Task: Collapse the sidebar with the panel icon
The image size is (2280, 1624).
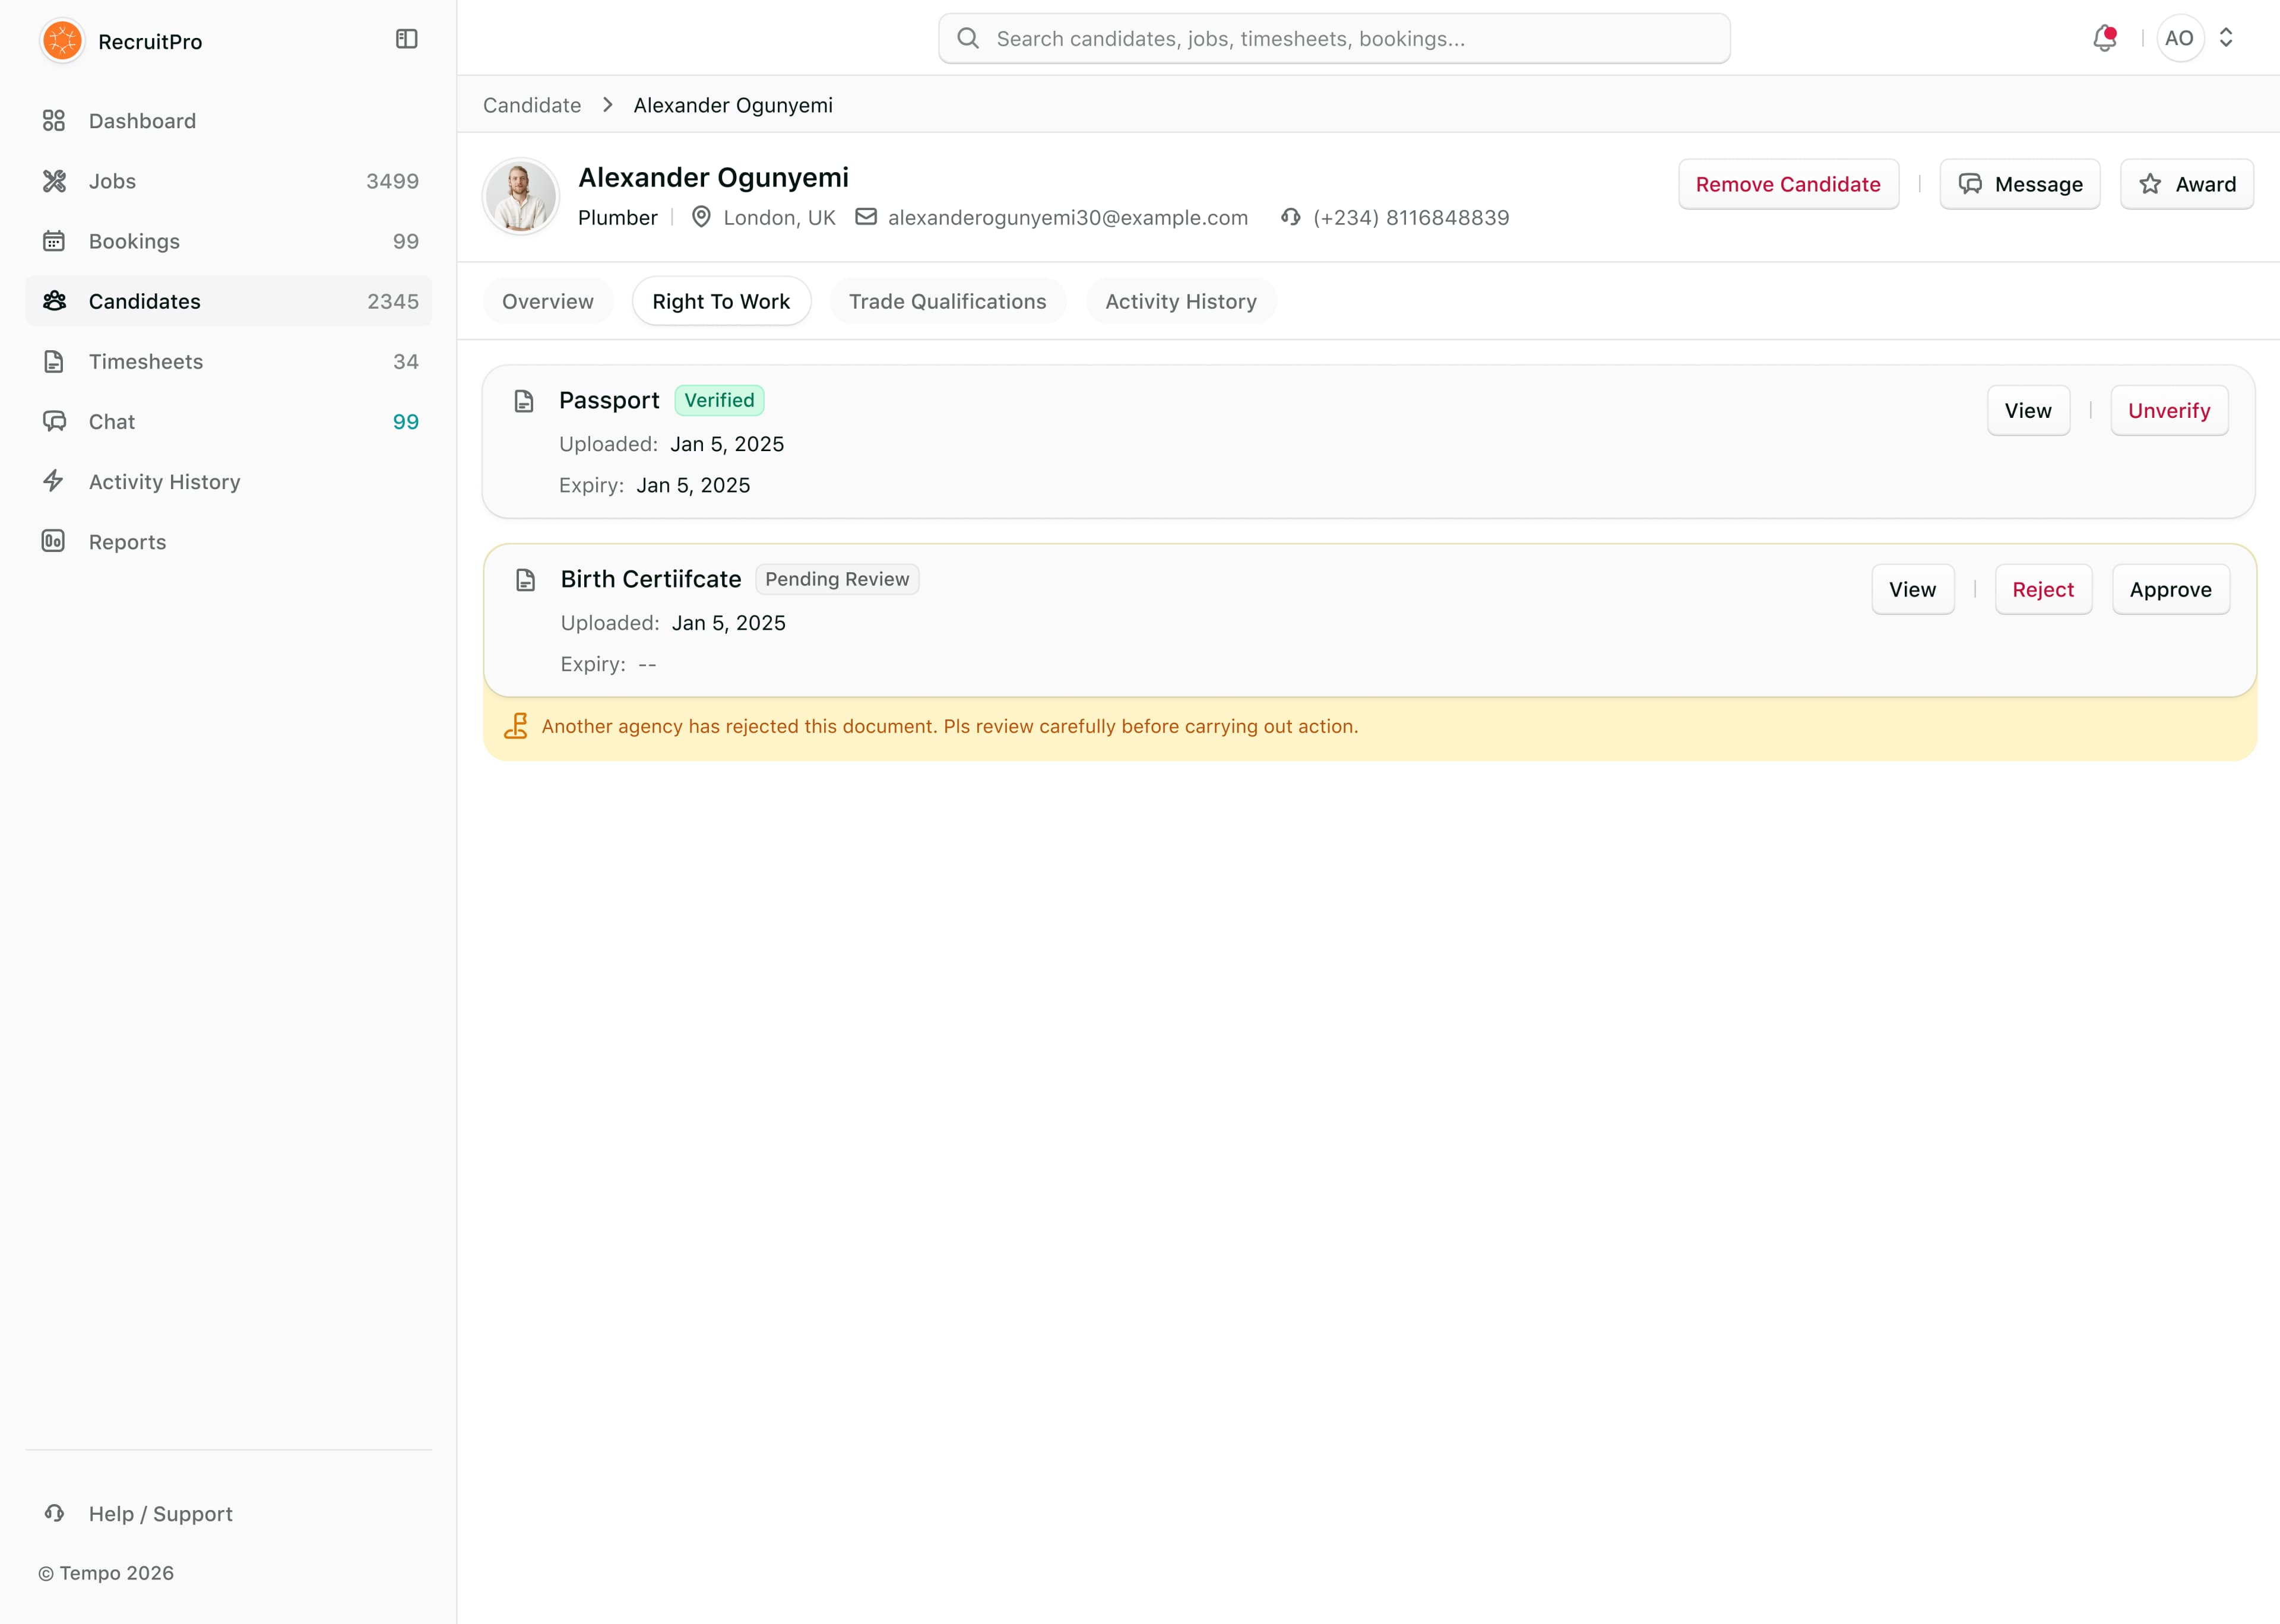Action: tap(406, 39)
